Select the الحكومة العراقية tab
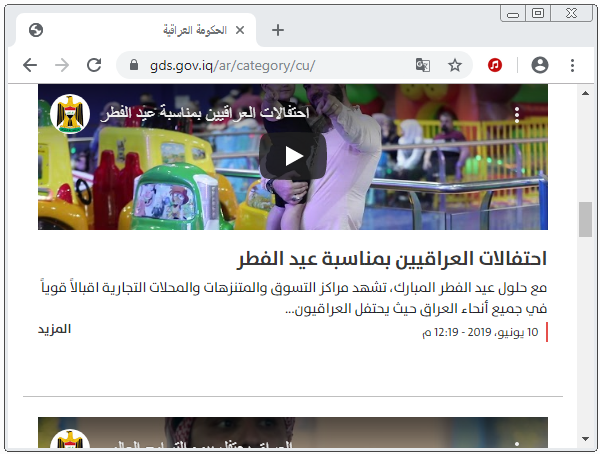600x454 pixels. tap(136, 30)
